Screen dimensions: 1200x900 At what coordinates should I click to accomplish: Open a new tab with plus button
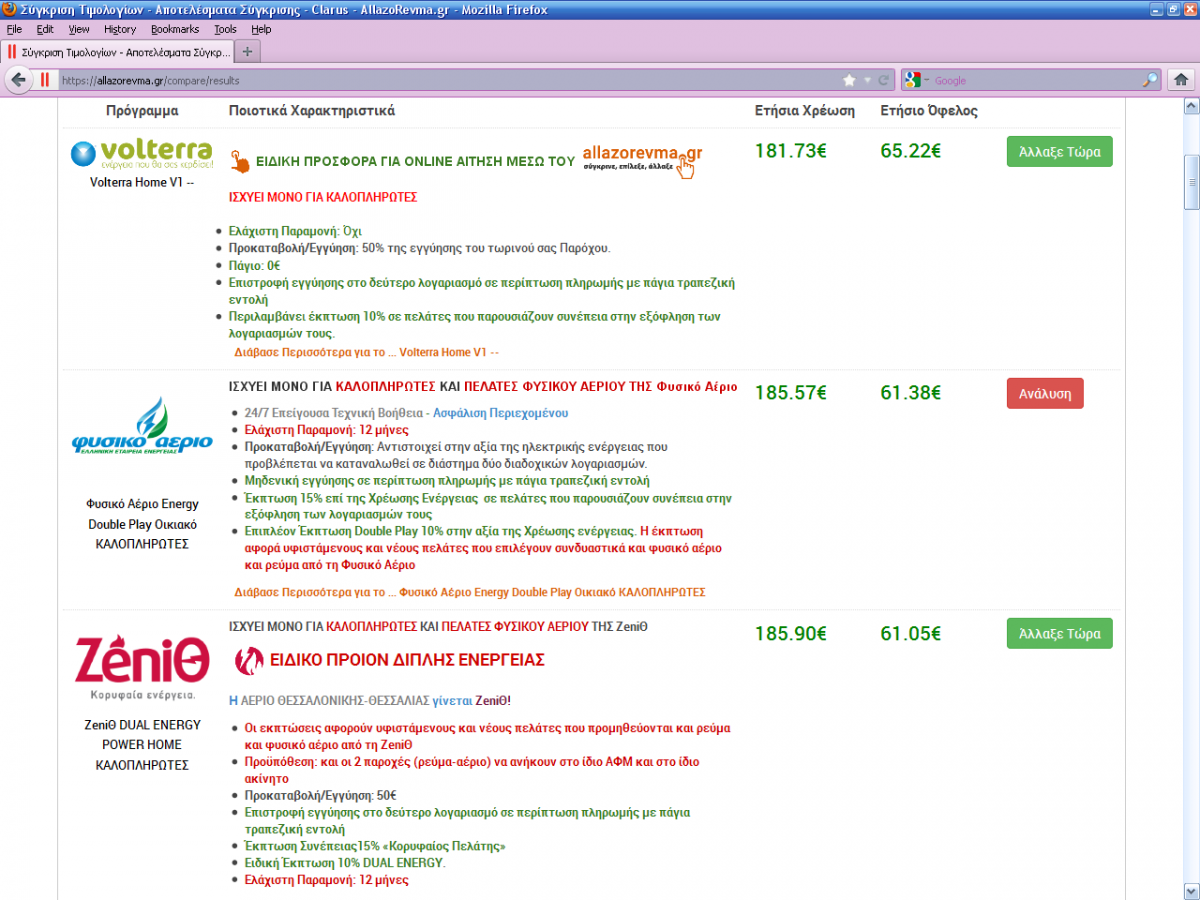[x=247, y=51]
